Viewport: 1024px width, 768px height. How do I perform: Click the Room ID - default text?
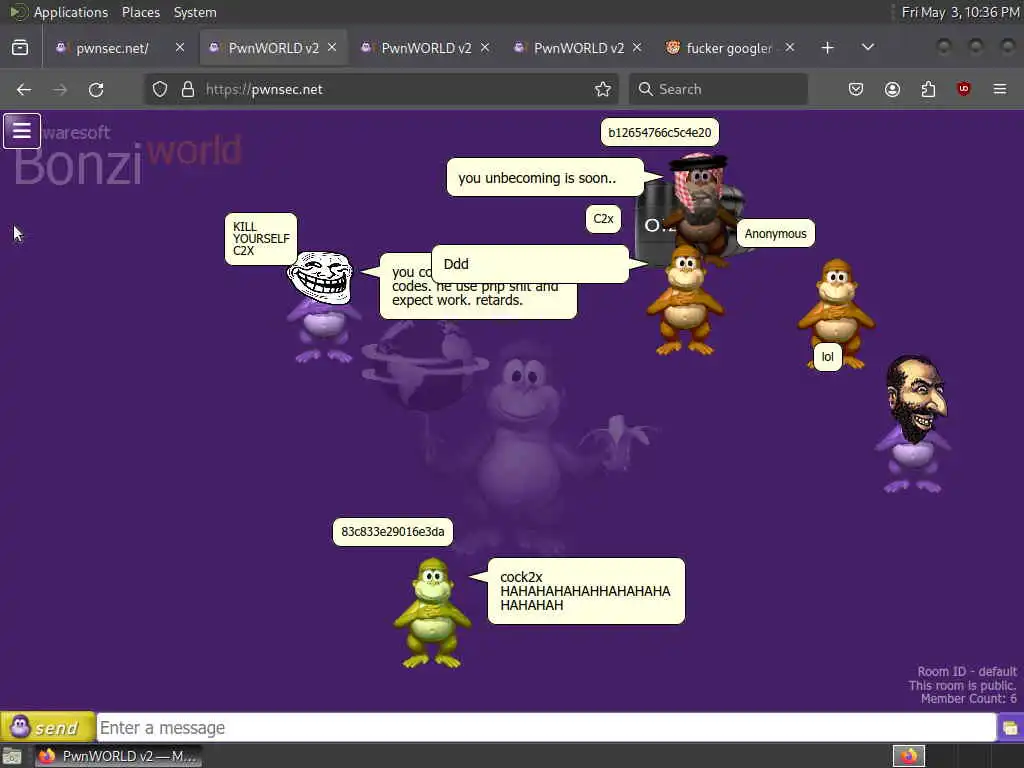[967, 671]
